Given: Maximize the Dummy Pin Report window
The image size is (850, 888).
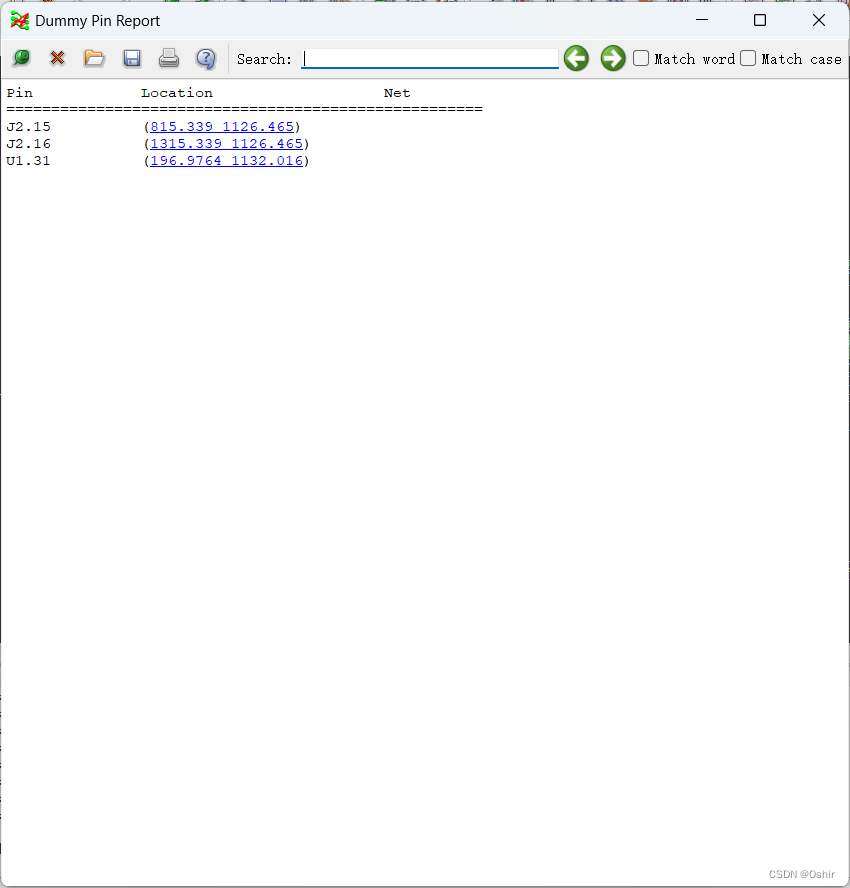Looking at the screenshot, I should pos(760,20).
